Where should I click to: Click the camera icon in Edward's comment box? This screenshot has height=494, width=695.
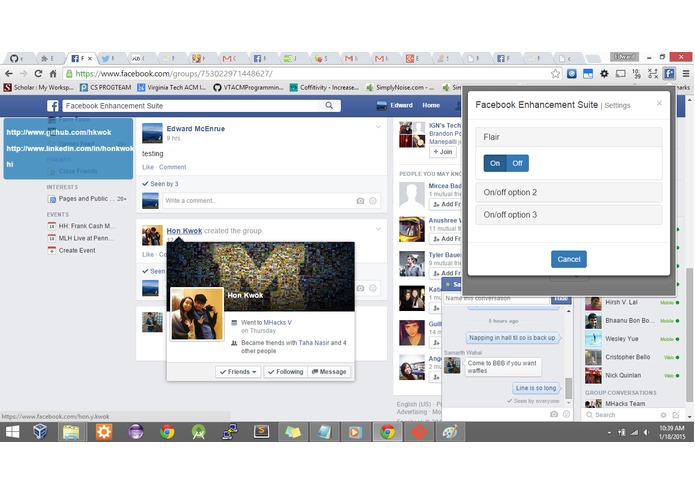[x=360, y=201]
